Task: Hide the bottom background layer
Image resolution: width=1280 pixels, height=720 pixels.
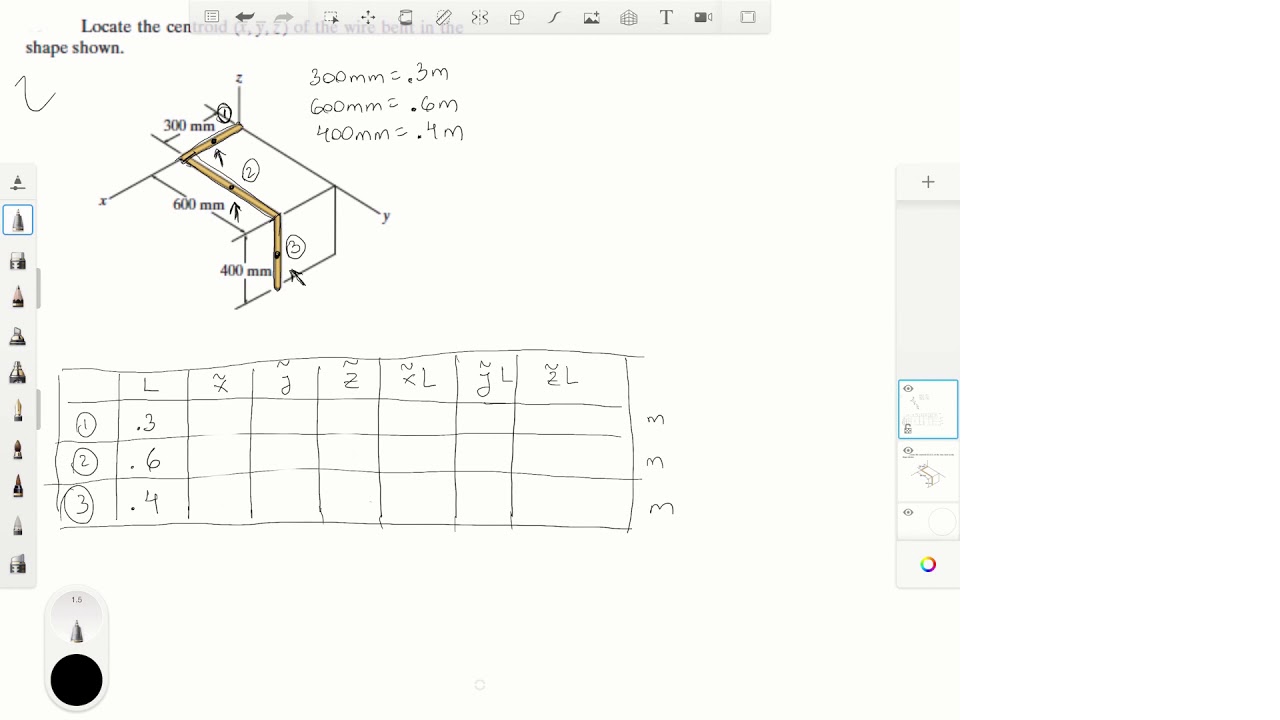Action: coord(908,513)
